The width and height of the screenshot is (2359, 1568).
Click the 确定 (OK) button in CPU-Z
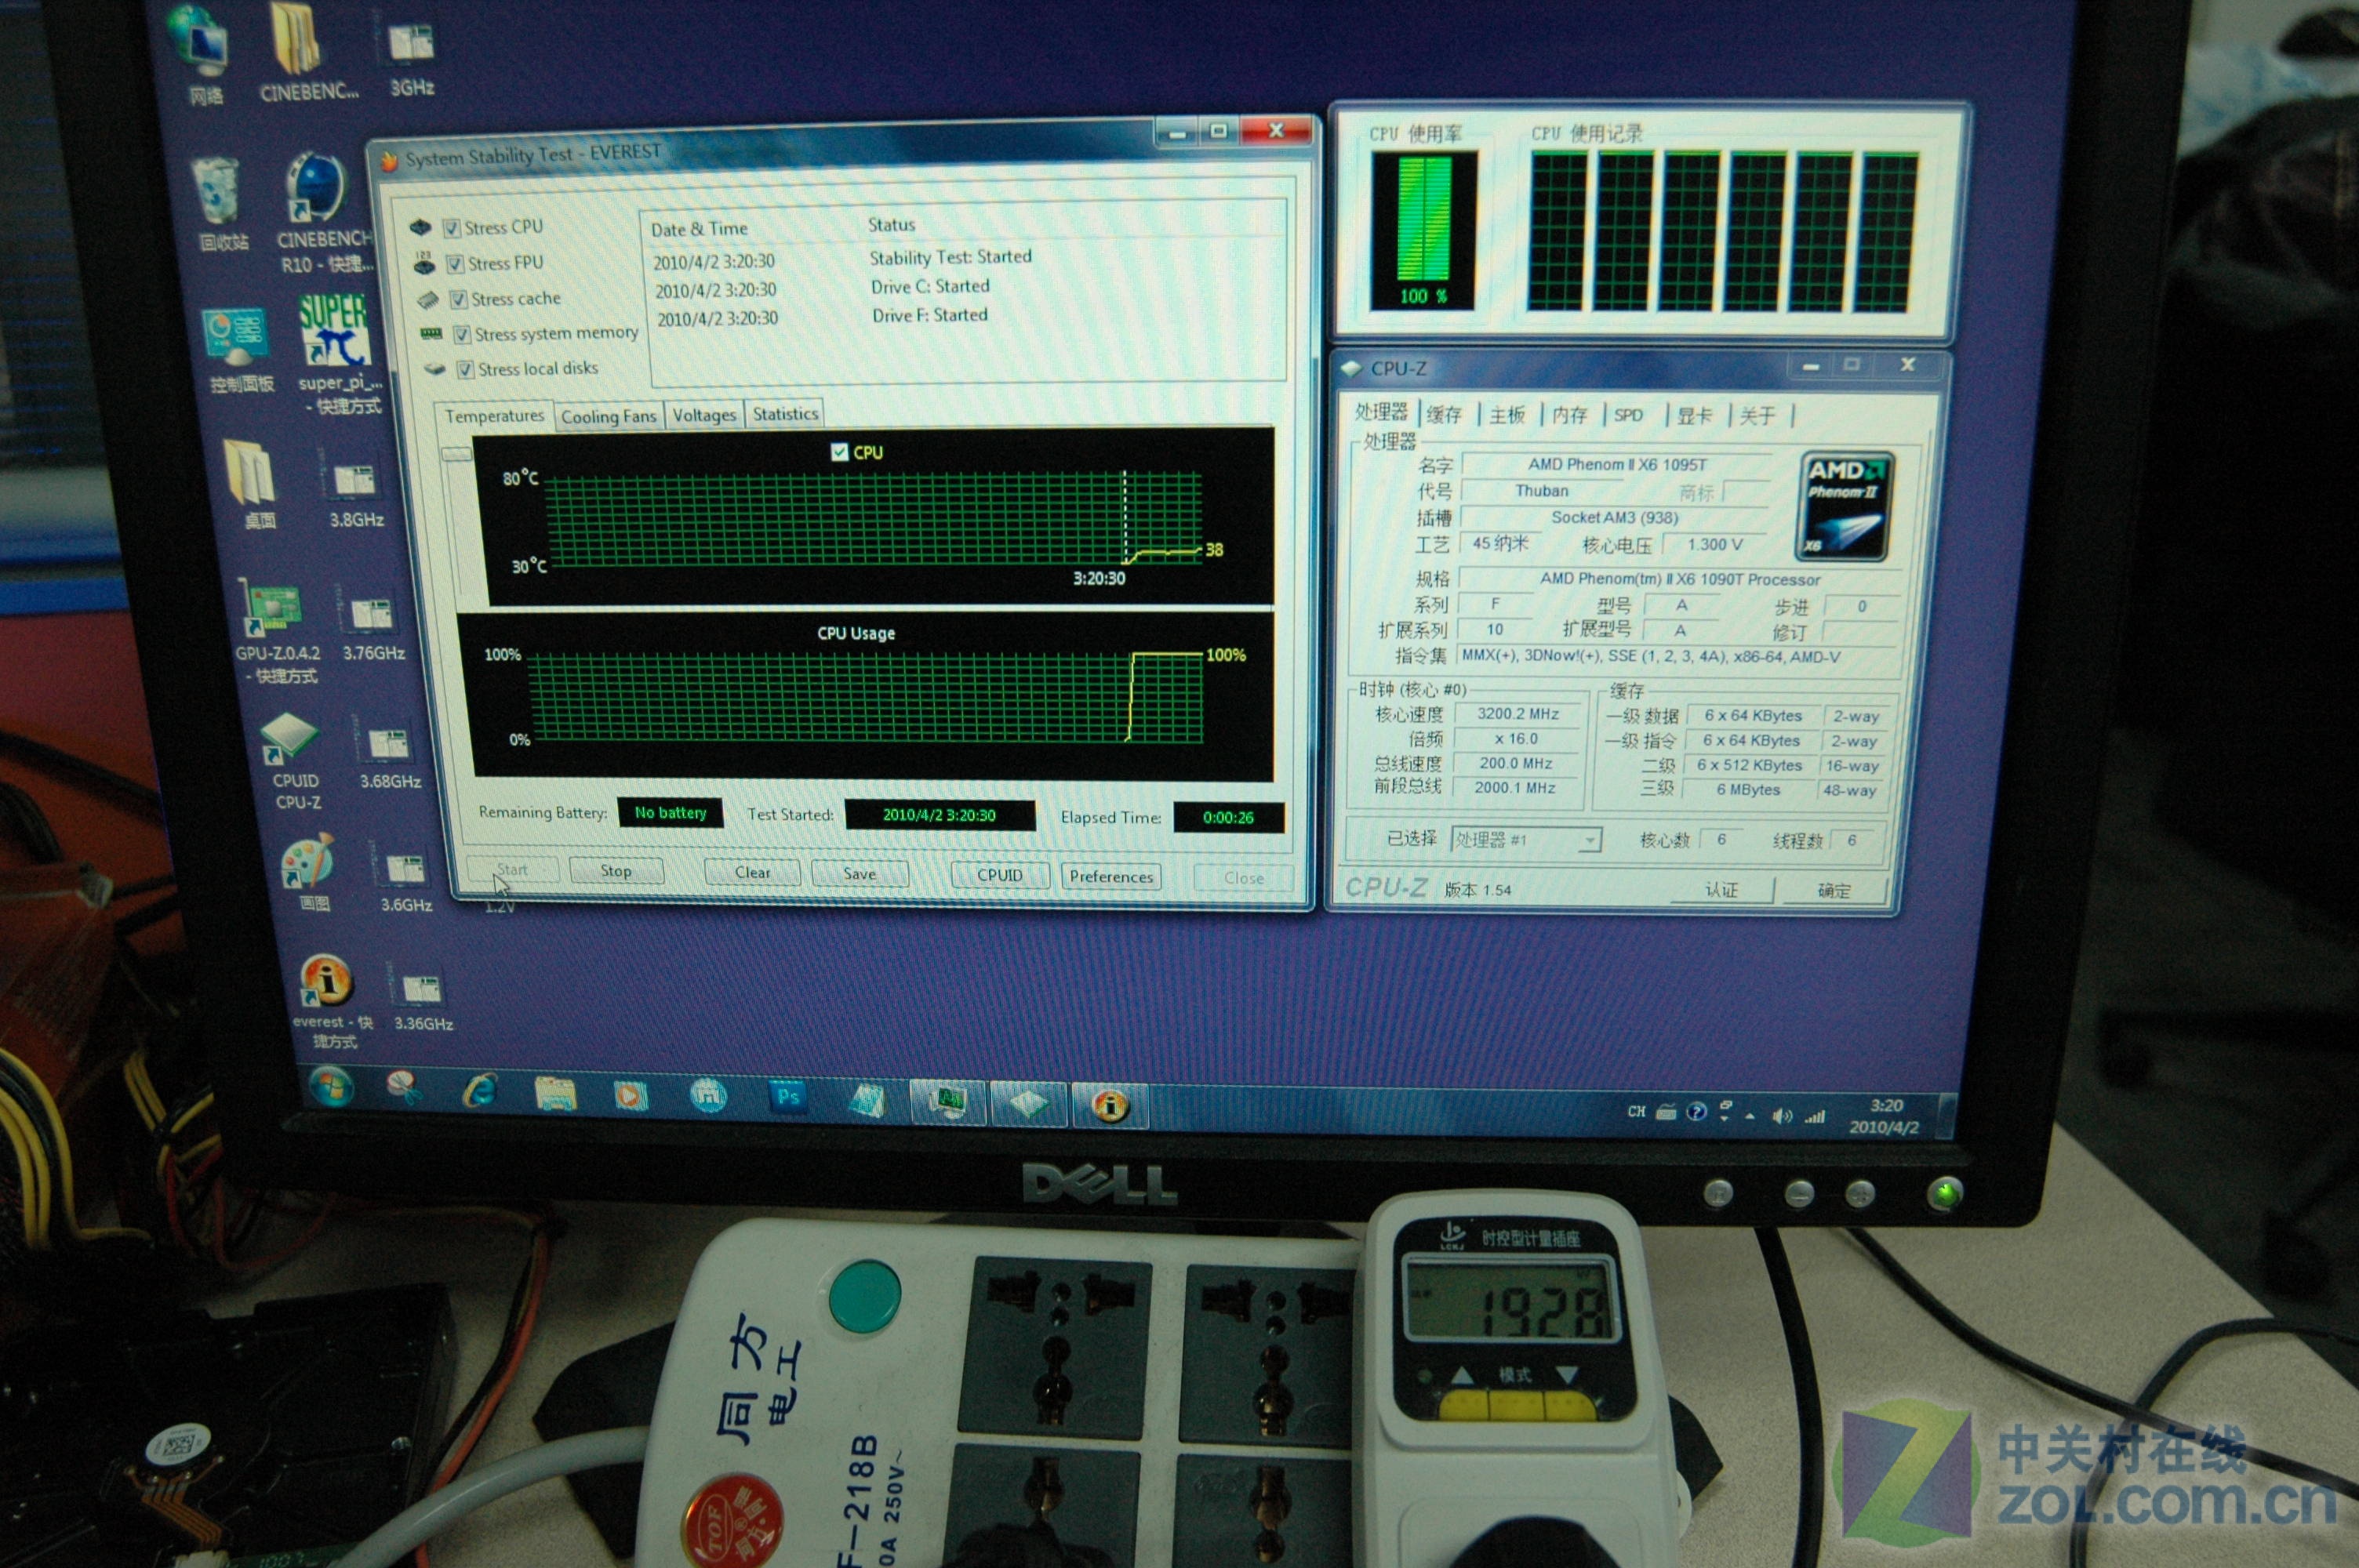(1834, 890)
